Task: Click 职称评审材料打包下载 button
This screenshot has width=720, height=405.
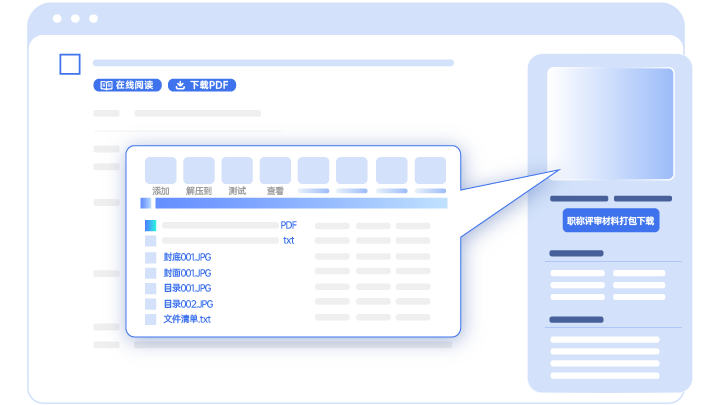Action: 610,221
